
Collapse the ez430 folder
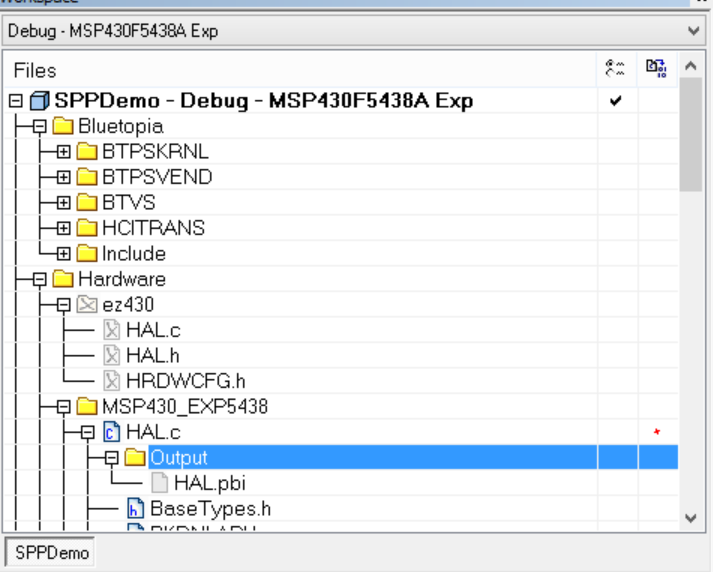coord(64,305)
